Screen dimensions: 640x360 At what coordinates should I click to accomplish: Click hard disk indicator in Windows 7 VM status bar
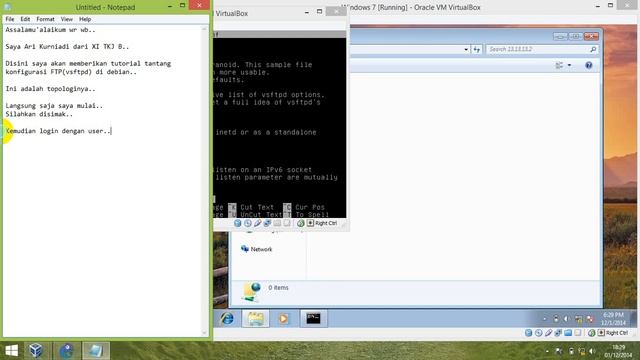(x=529, y=333)
